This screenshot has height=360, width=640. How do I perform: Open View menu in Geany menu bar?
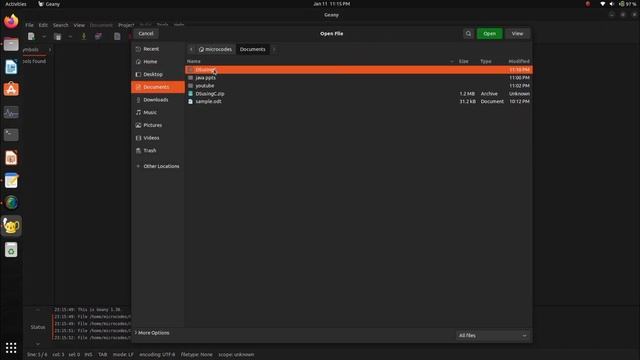(x=79, y=25)
